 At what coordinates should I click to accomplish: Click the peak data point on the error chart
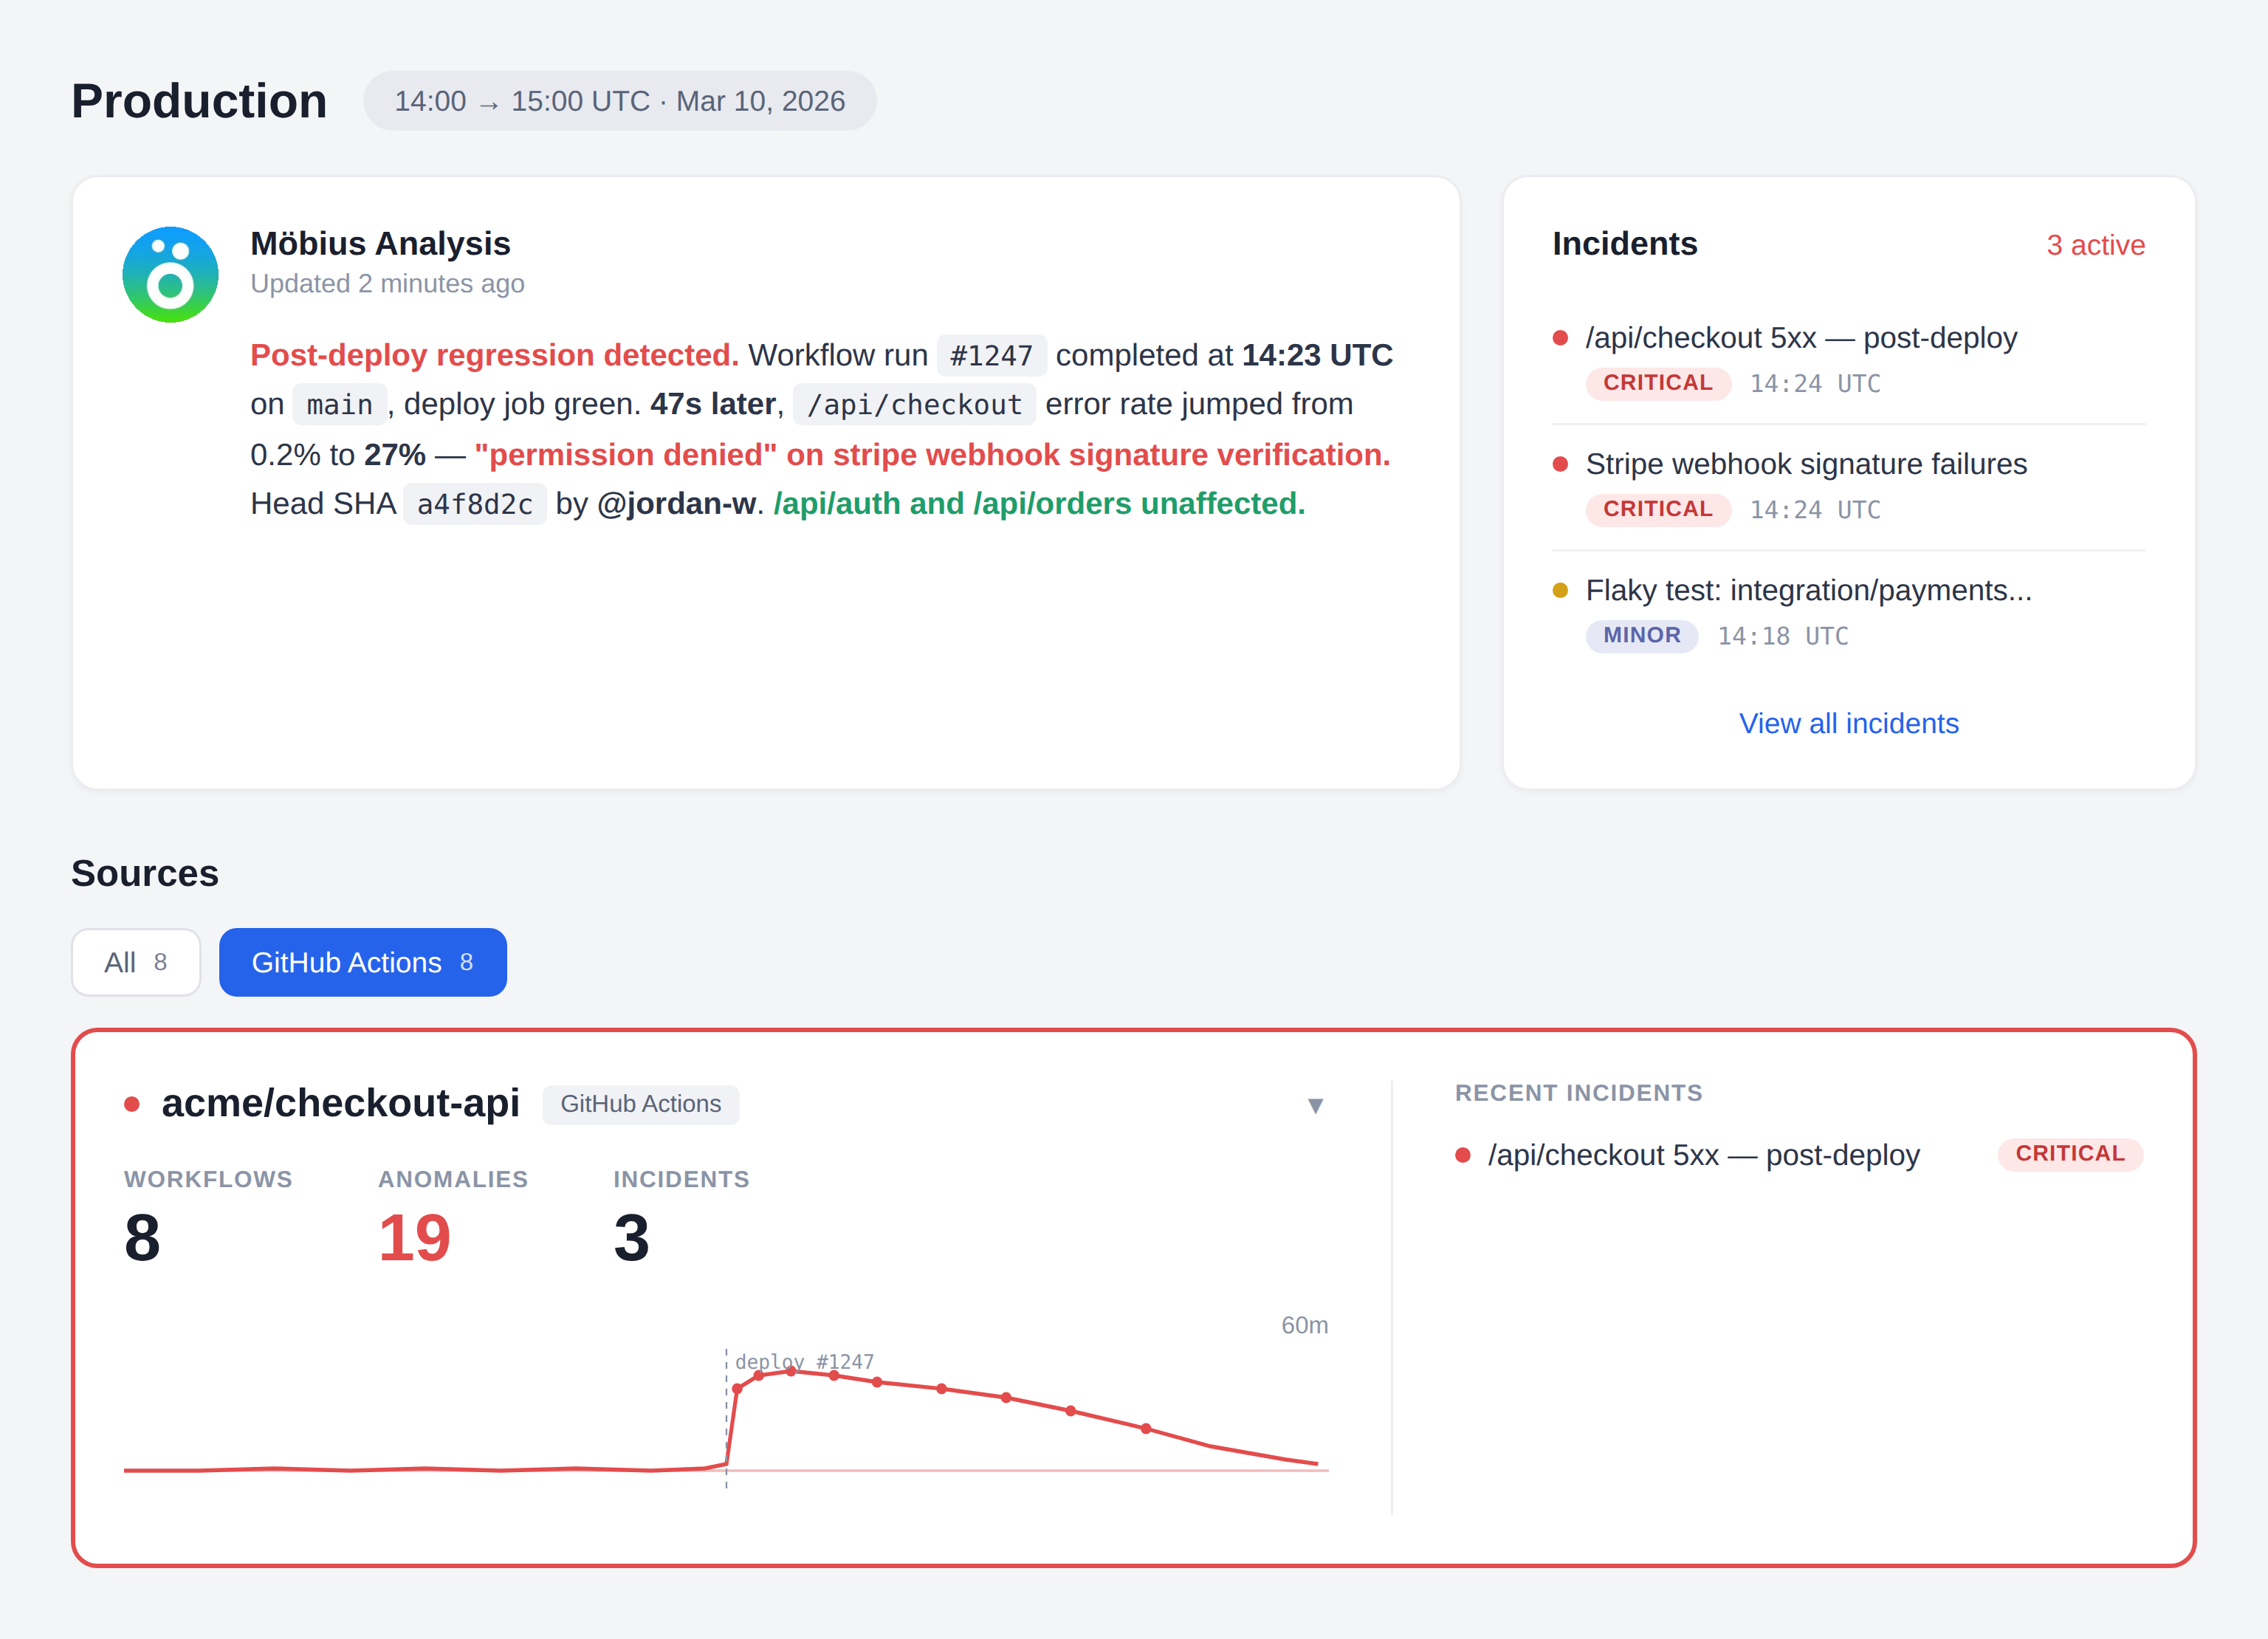[x=791, y=1371]
